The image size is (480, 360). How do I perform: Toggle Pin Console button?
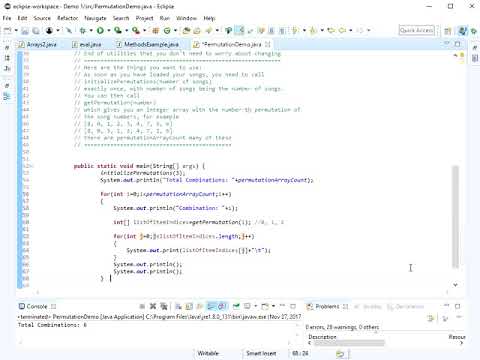[x=236, y=306]
